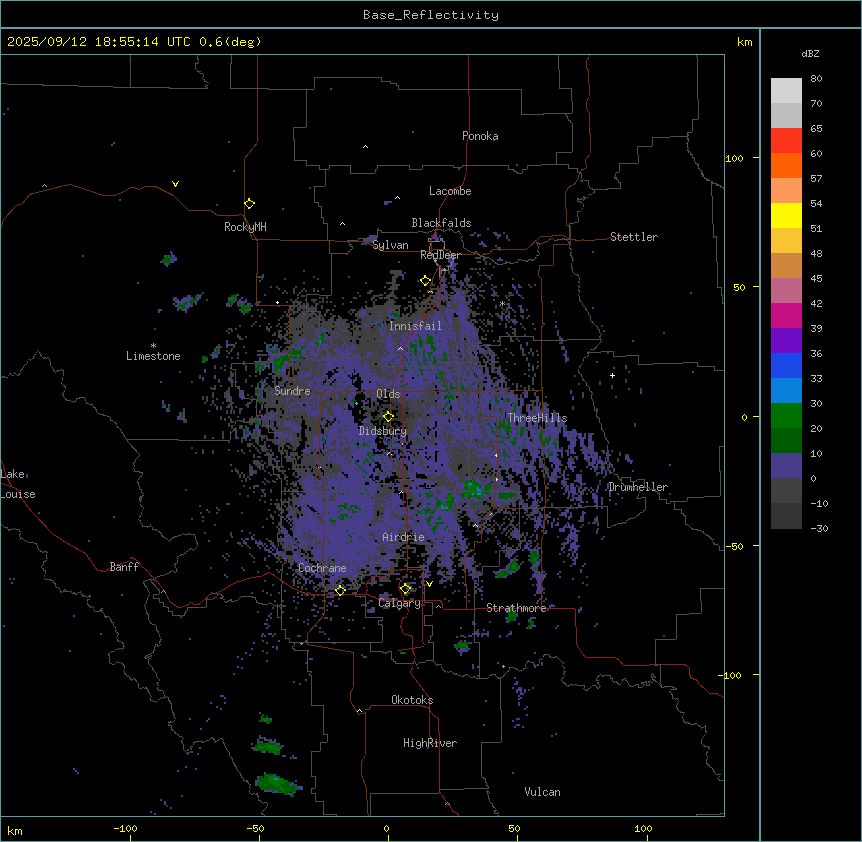Select the Banff label
The width and height of the screenshot is (862, 842).
(124, 567)
